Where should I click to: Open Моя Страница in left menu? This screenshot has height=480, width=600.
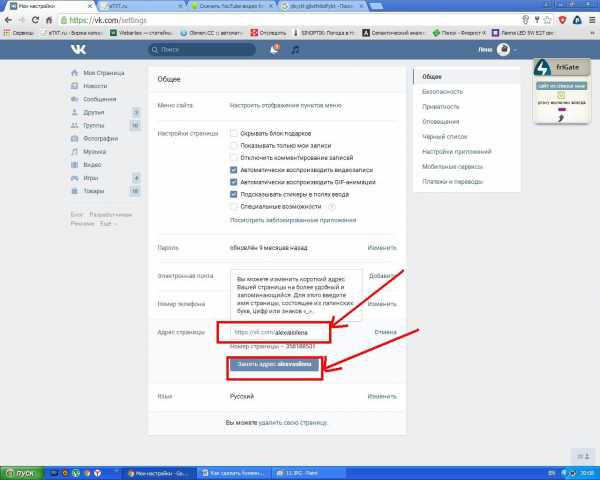[x=104, y=73]
